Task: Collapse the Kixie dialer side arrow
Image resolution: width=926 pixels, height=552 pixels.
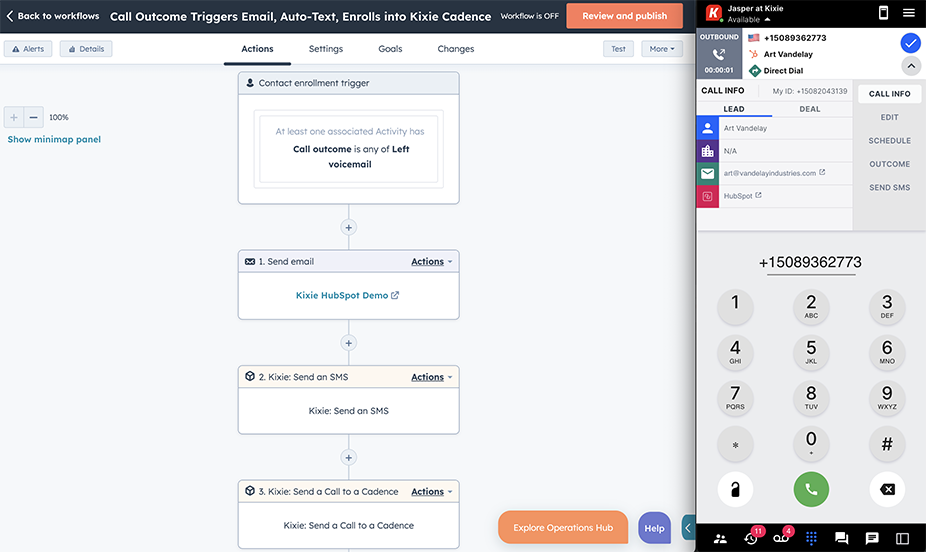Action: 688,528
